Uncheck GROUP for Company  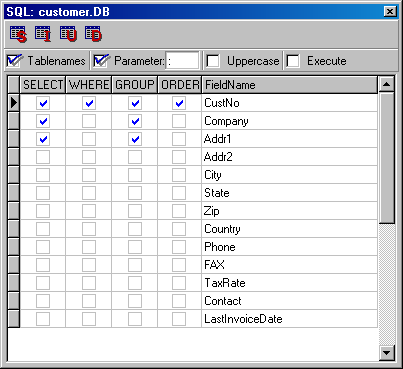point(135,121)
